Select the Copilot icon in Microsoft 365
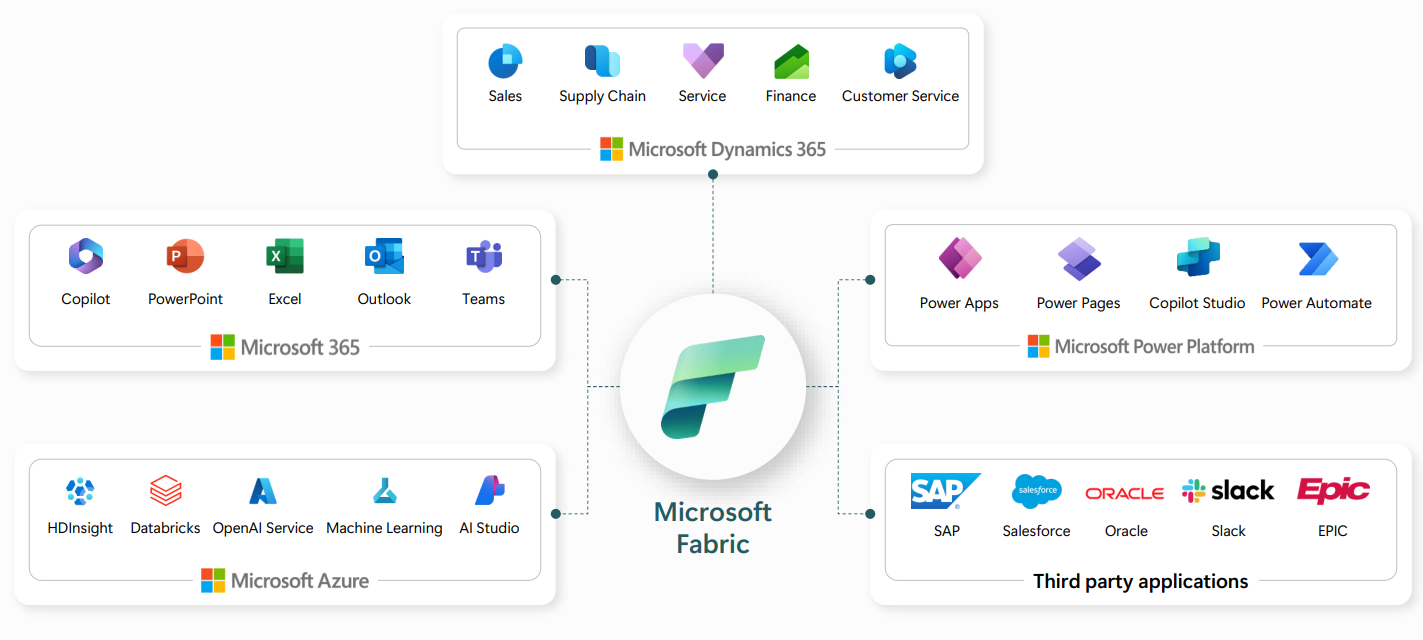Image resolution: width=1423 pixels, height=640 pixels. pyautogui.click(x=86, y=257)
